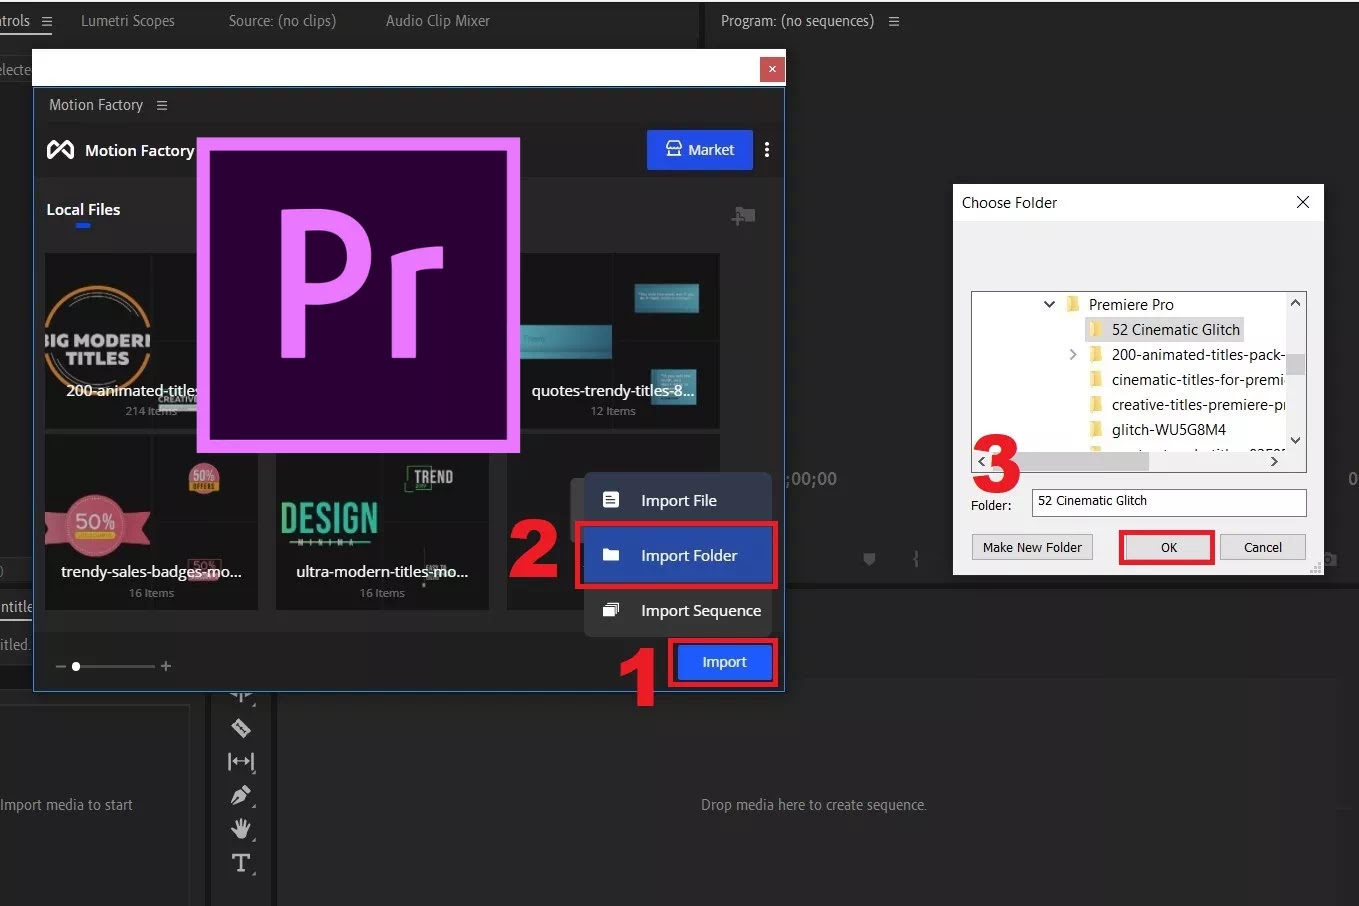This screenshot has height=906, width=1359.
Task: Select the cinematic-titles-for-premiere folder
Action: pyautogui.click(x=1197, y=380)
